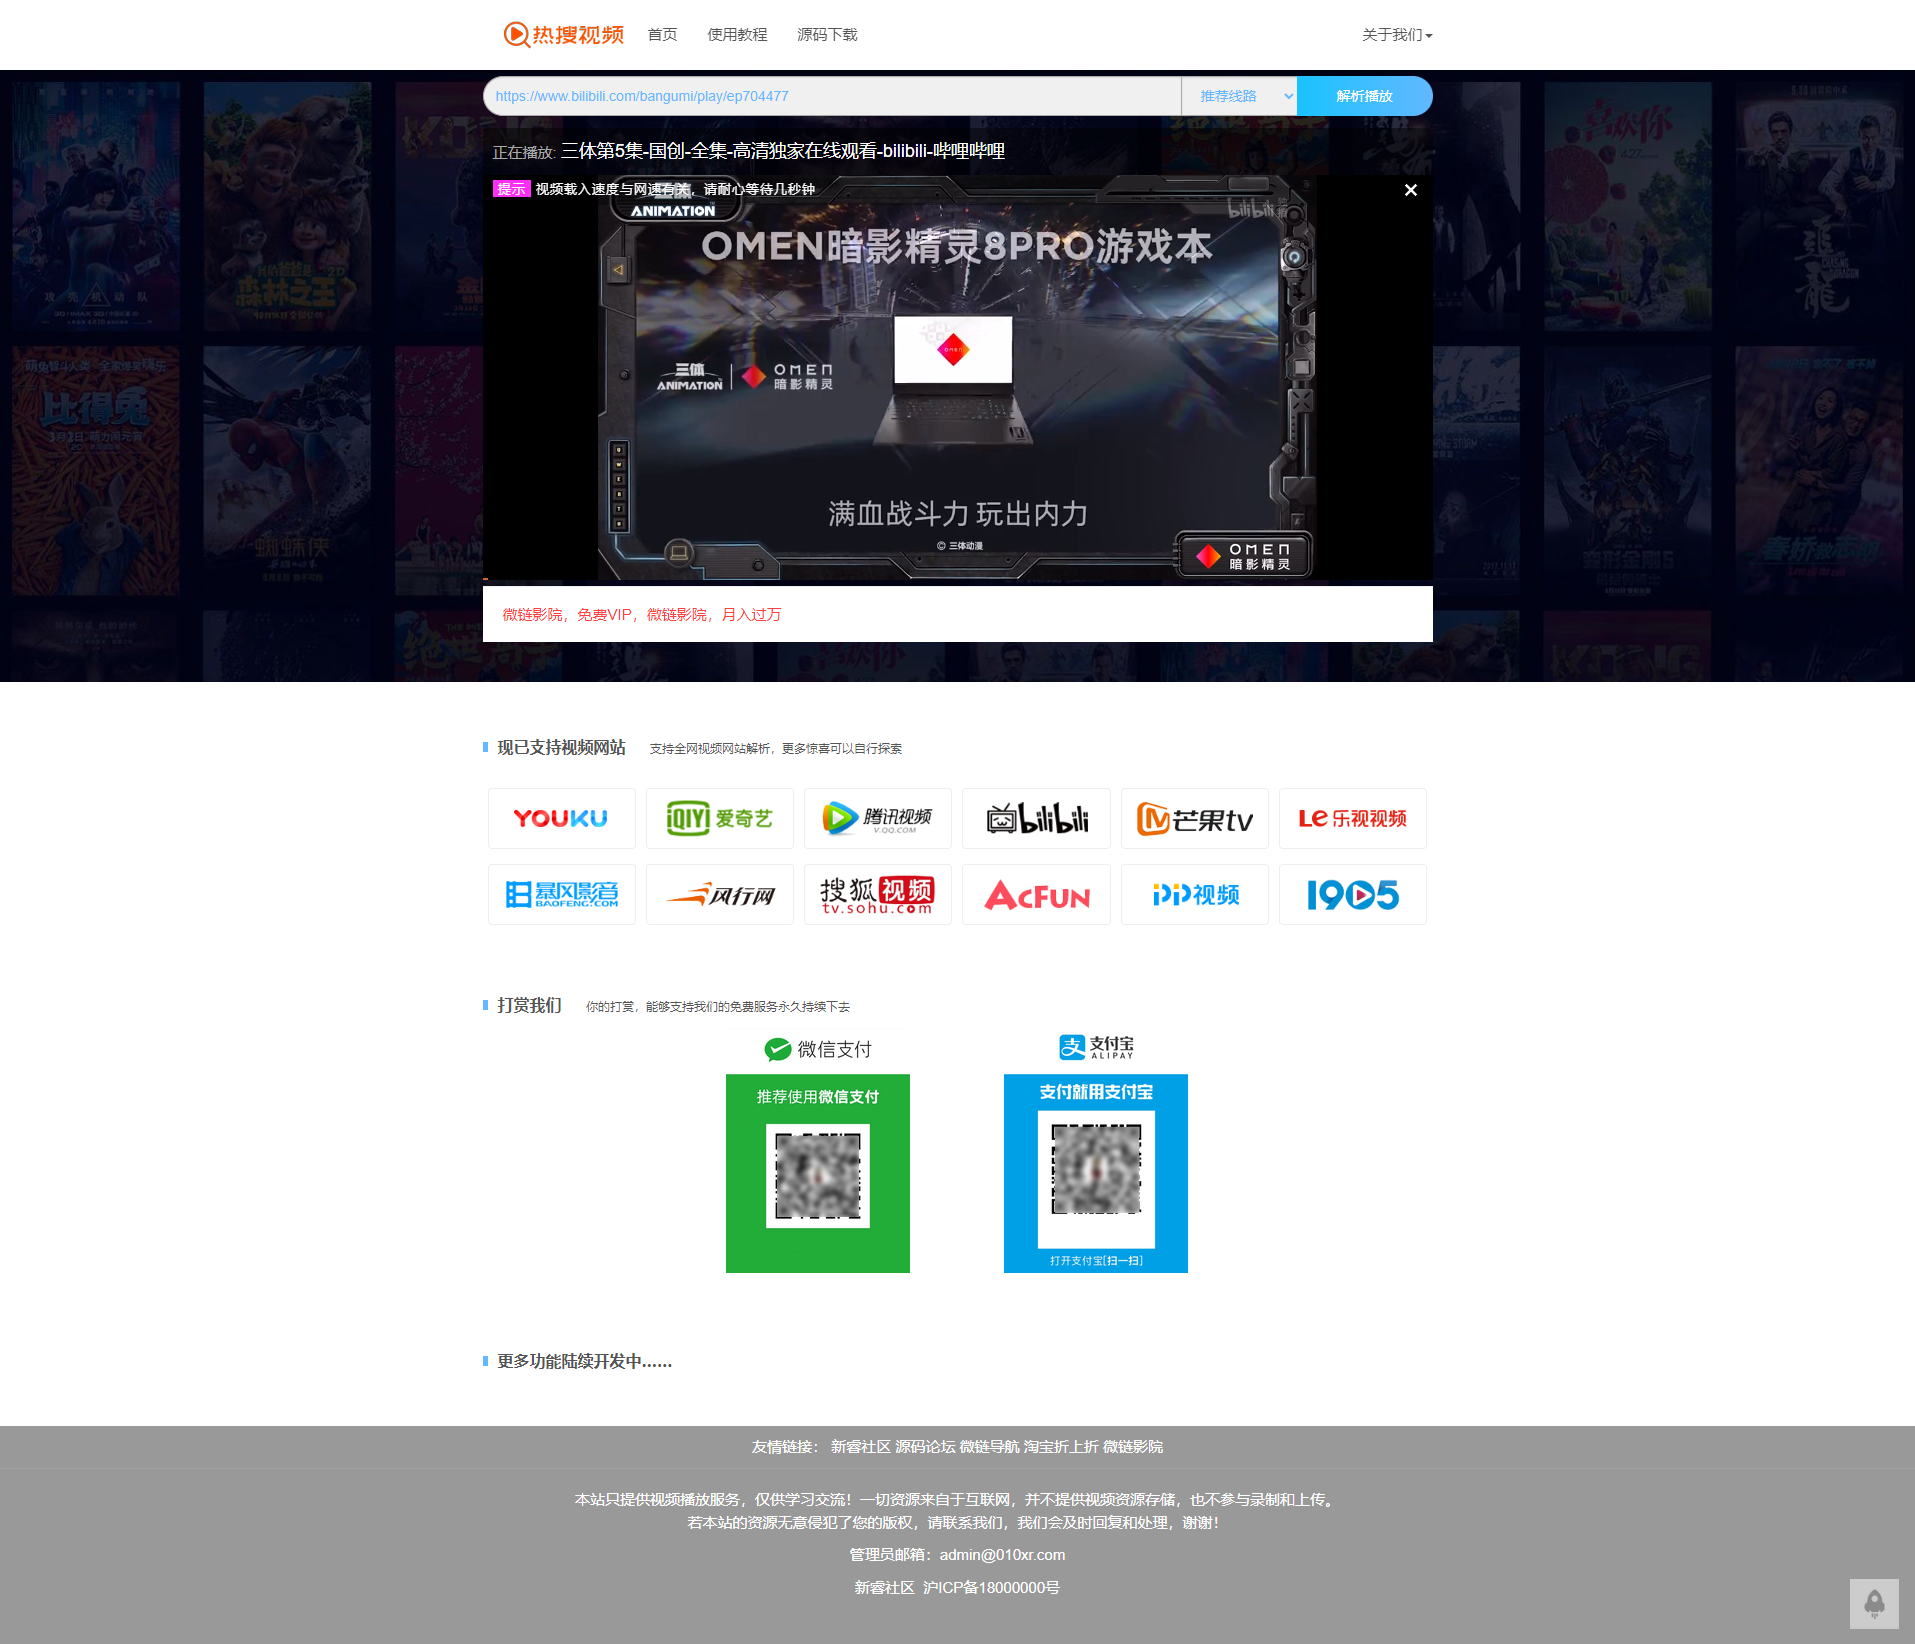Select the iQIYI 爱奇艺 logo
This screenshot has height=1644, width=1915.
click(x=719, y=818)
